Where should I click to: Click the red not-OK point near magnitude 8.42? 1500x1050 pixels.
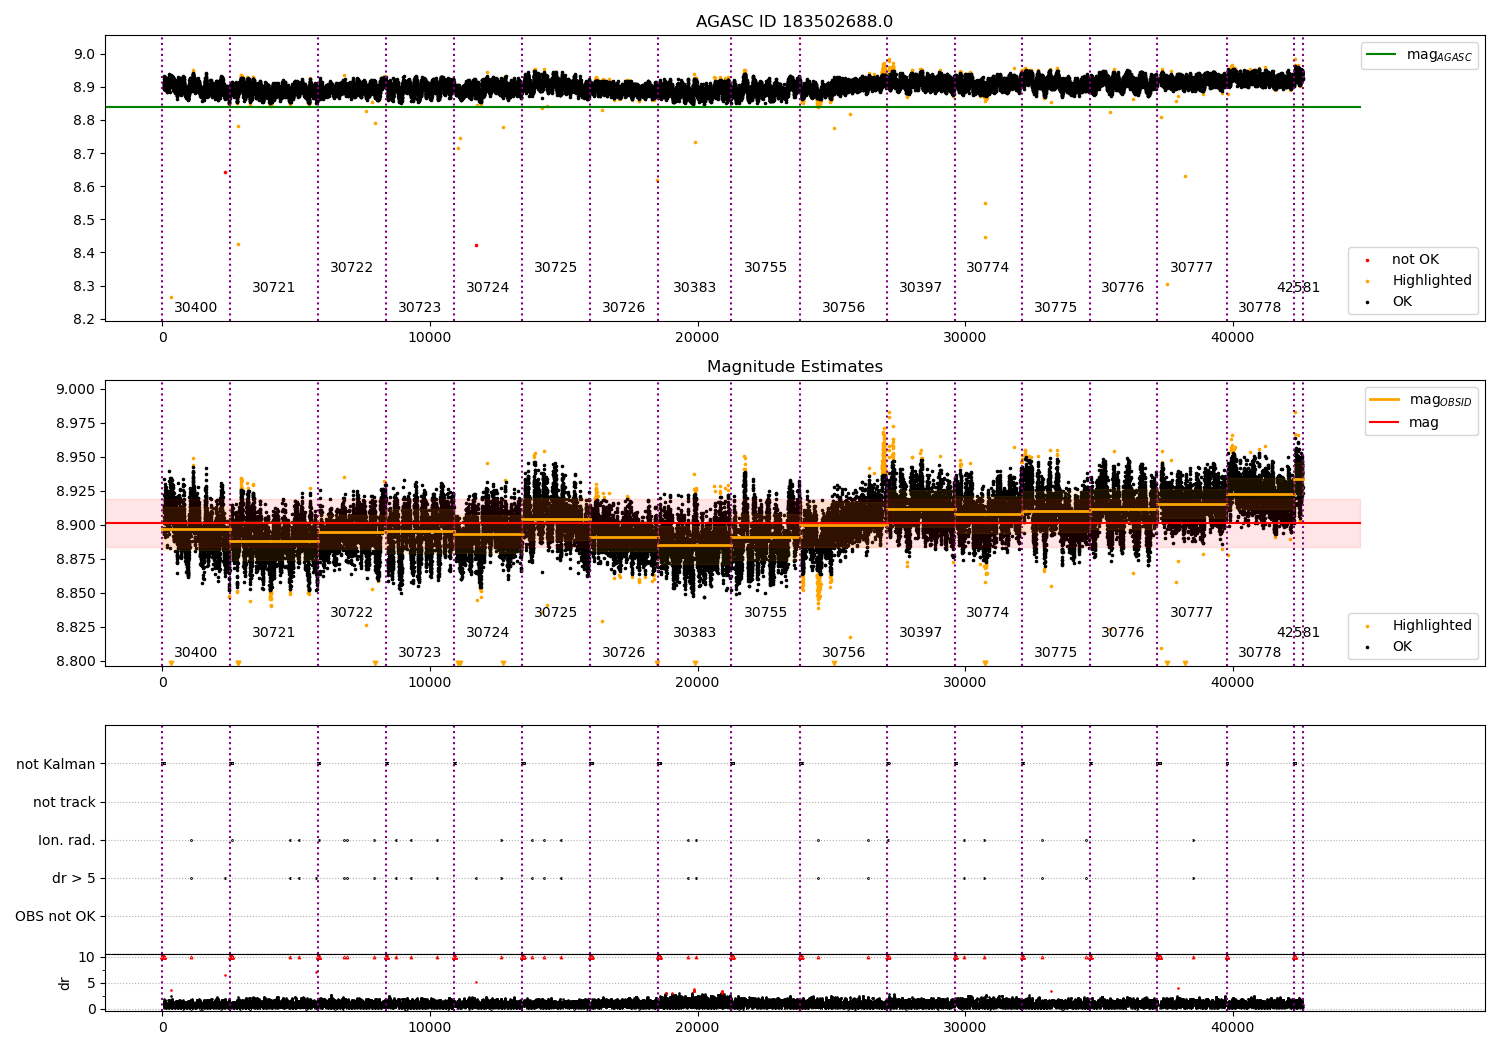pos(476,245)
